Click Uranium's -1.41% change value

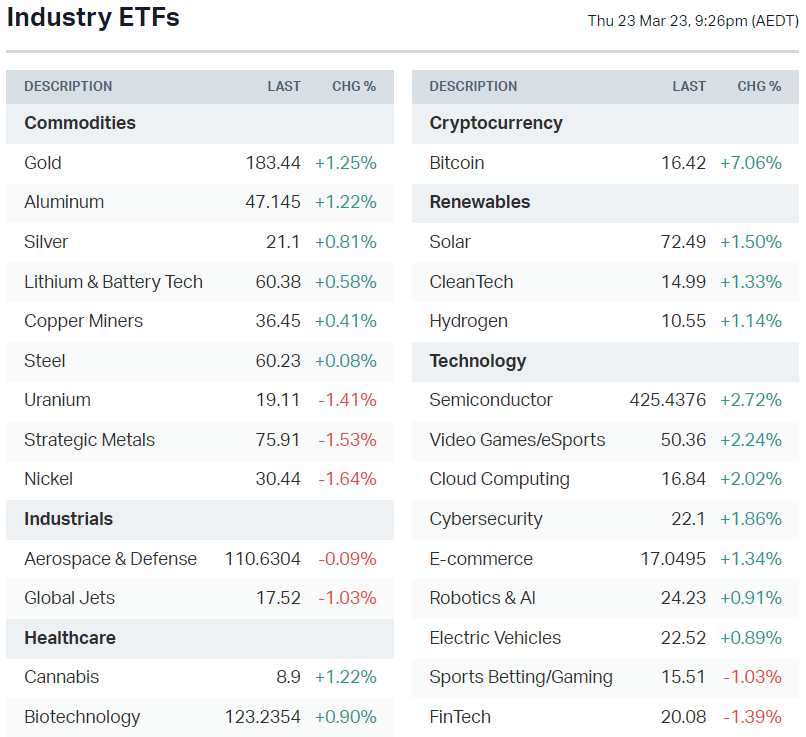(x=347, y=400)
